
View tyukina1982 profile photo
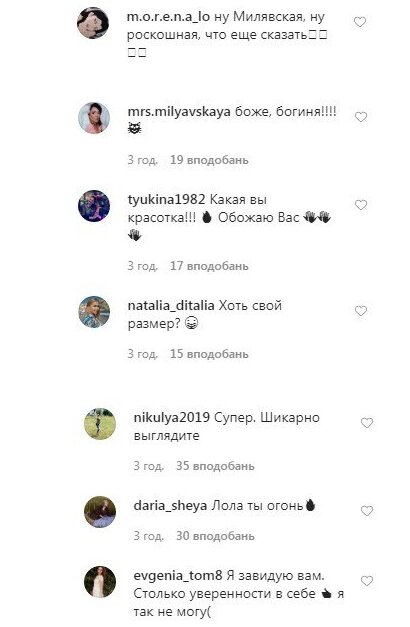94,206
